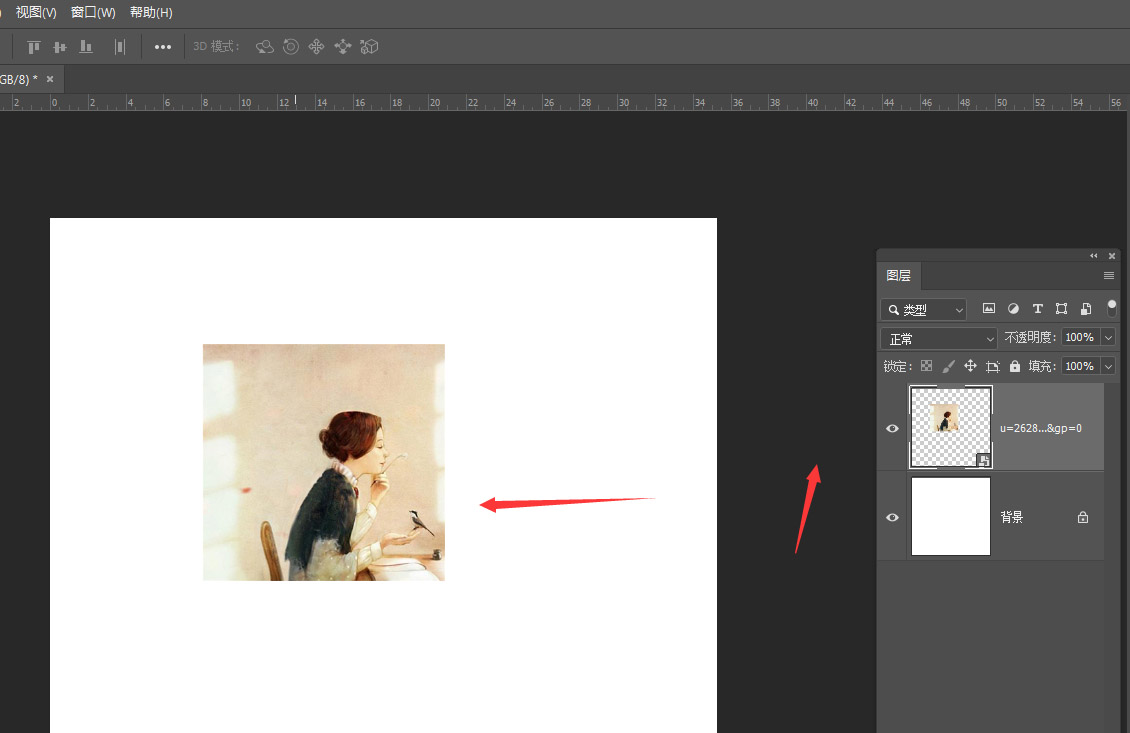Image resolution: width=1130 pixels, height=733 pixels.
Task: Hide the u=2628...&gp=0 layer
Action: (891, 428)
